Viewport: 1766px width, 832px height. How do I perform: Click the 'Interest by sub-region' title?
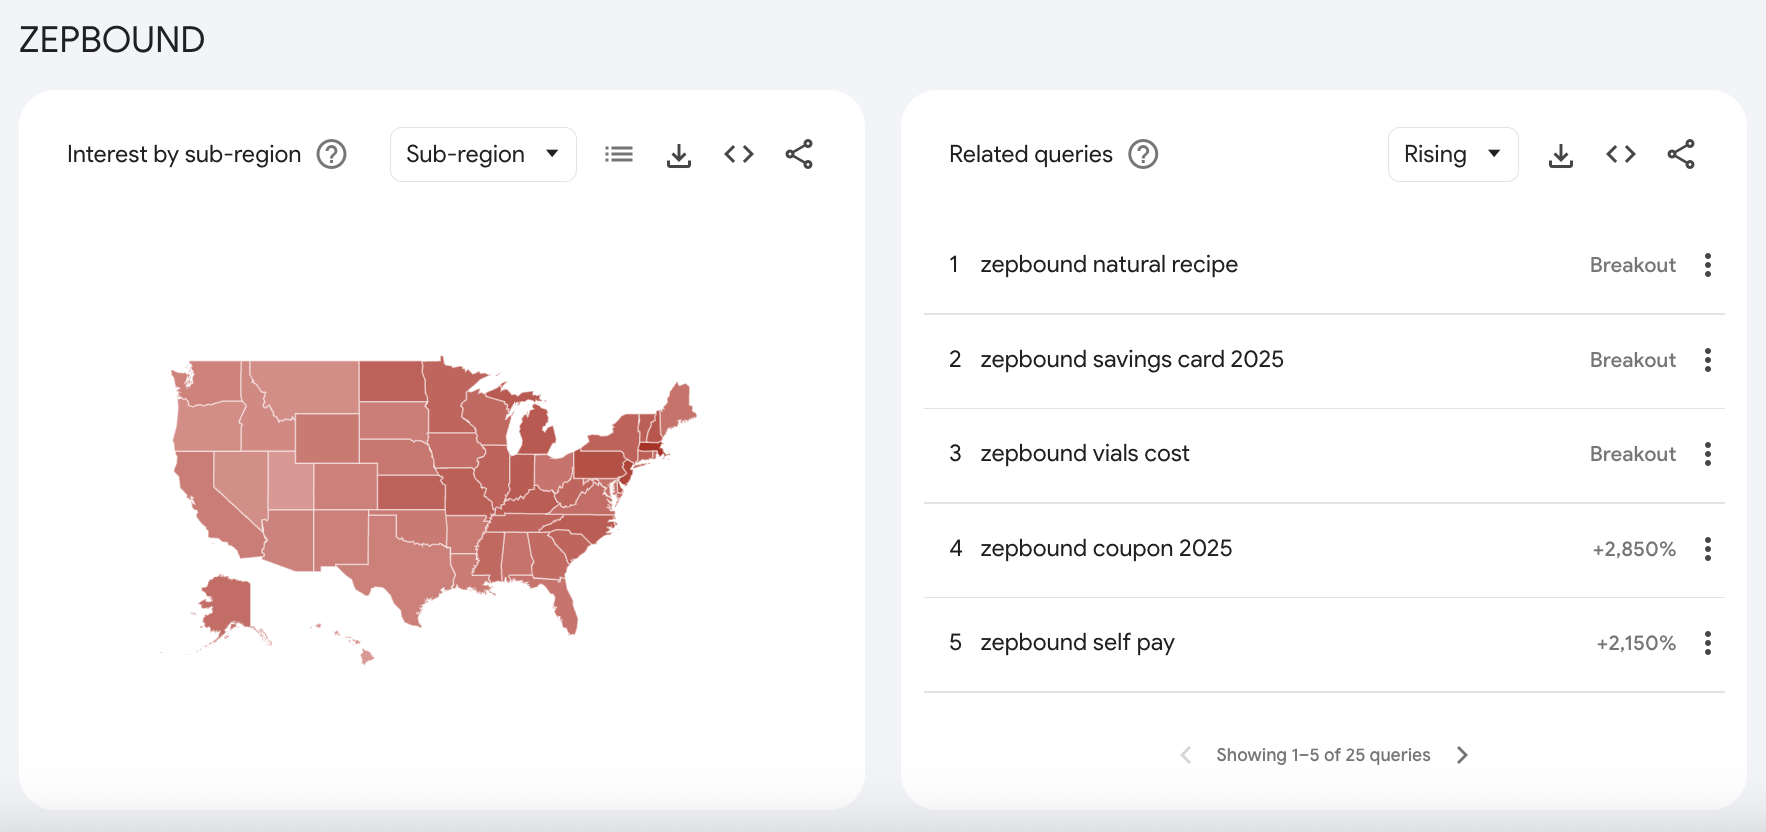pos(184,154)
